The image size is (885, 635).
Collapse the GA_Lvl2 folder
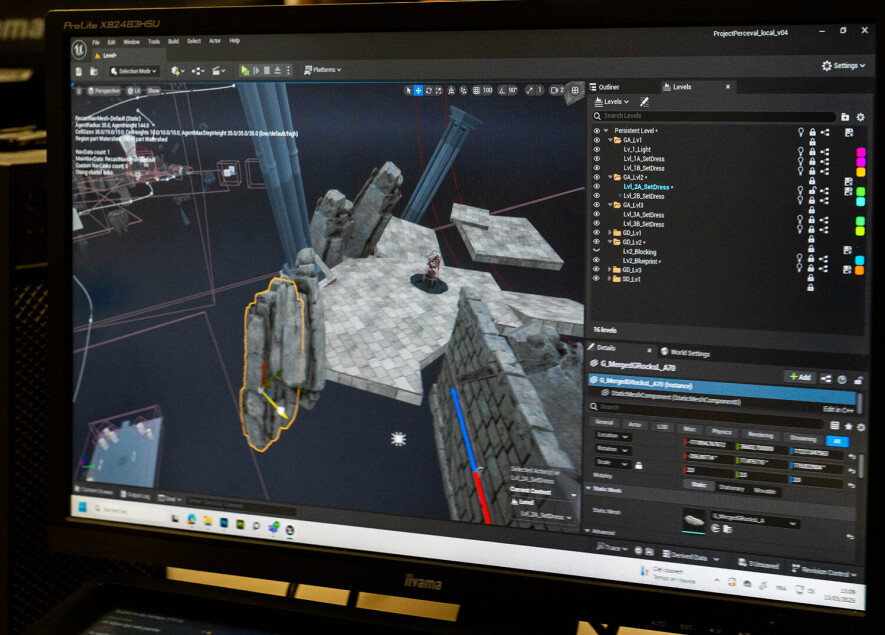click(610, 177)
